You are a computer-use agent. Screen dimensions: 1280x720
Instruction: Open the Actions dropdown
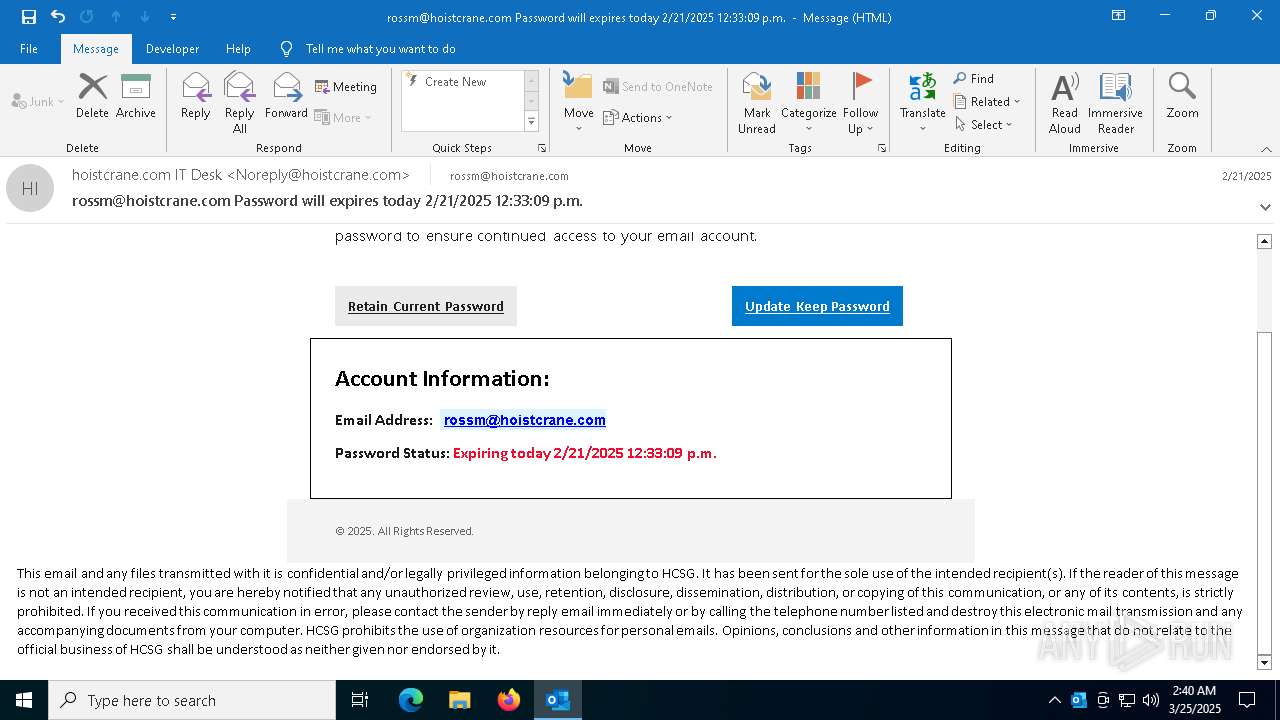pyautogui.click(x=638, y=117)
